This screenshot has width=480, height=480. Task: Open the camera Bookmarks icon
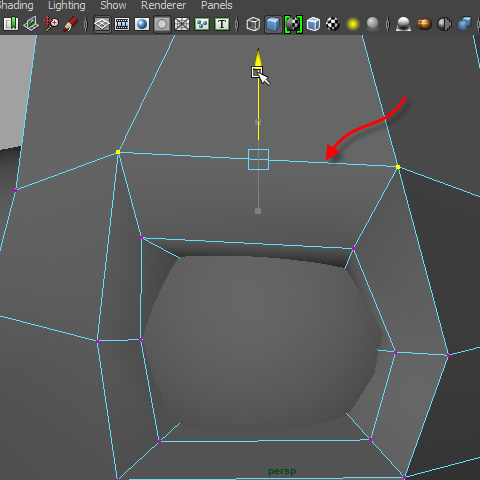click(x=11, y=24)
